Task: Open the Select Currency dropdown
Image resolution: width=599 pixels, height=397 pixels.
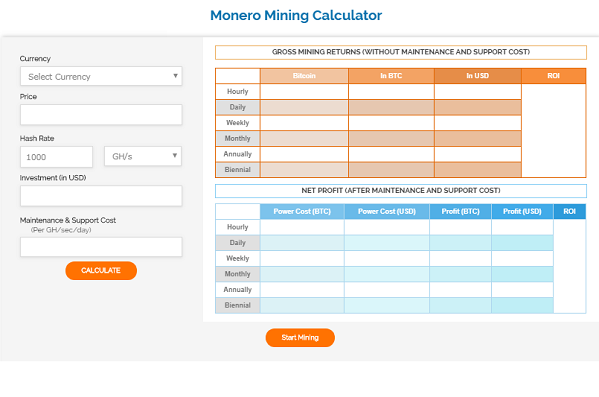Action: pos(101,76)
